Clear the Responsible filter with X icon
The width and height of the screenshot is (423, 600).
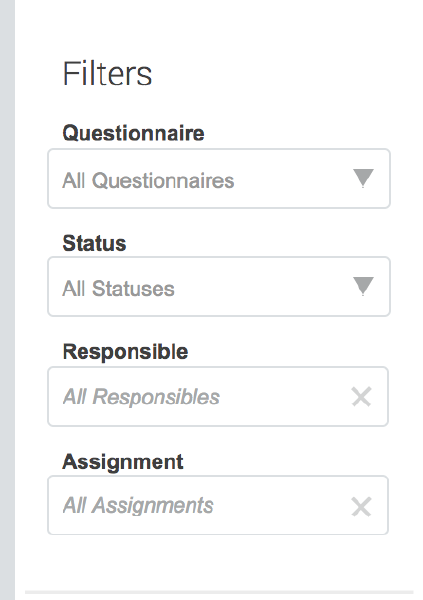[x=361, y=396]
